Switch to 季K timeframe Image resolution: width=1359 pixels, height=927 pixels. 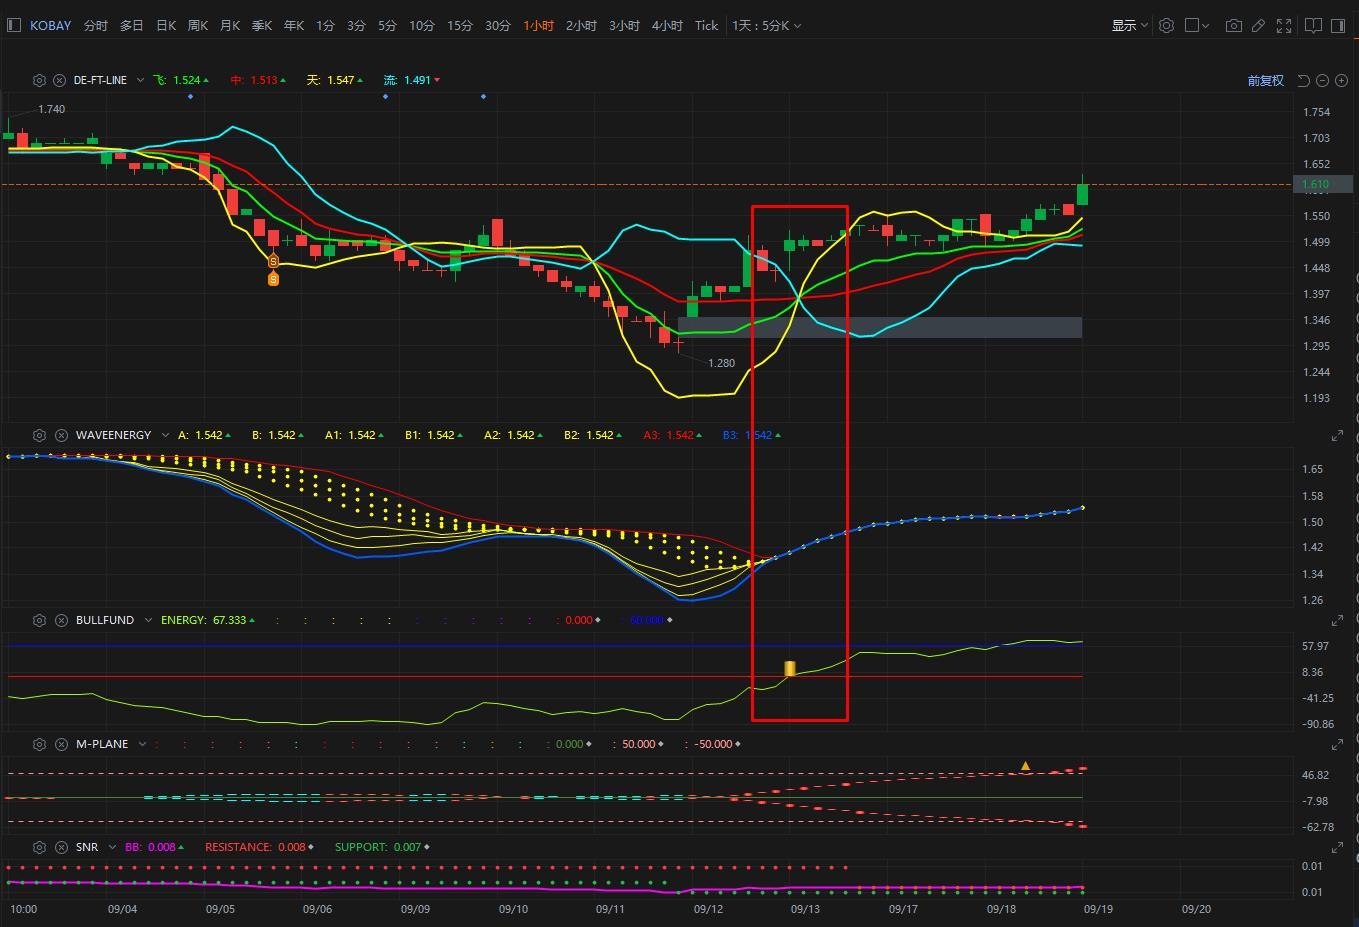(262, 25)
